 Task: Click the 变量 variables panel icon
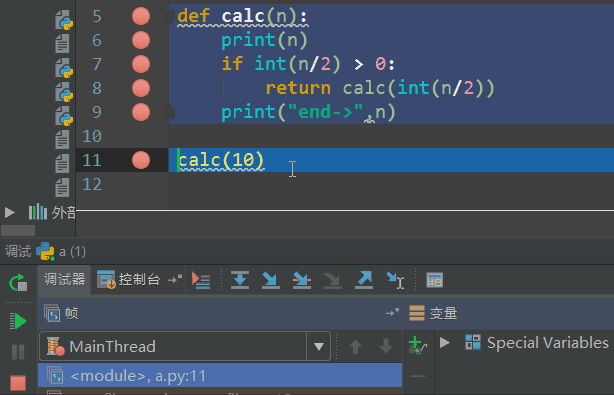point(417,313)
